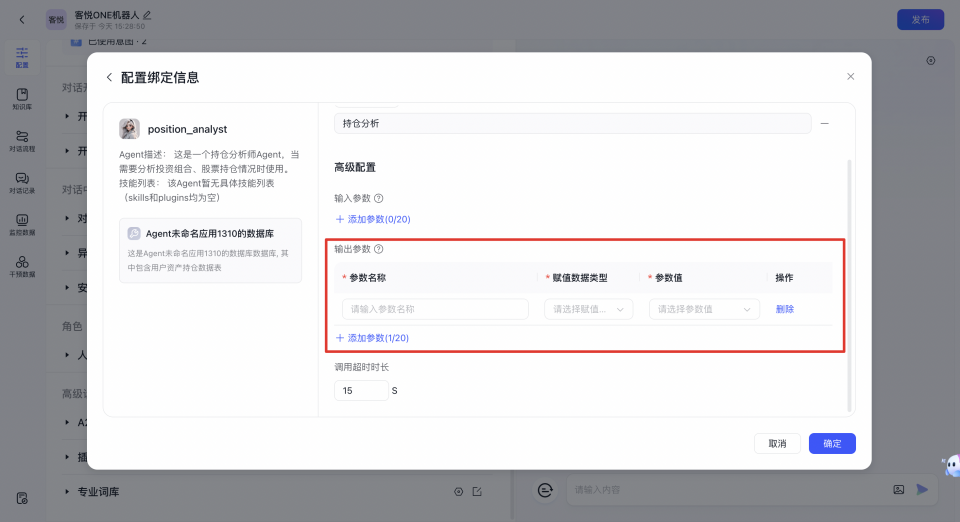
Task: Remove the 持仓分析 entry with minus icon
Action: (x=825, y=124)
